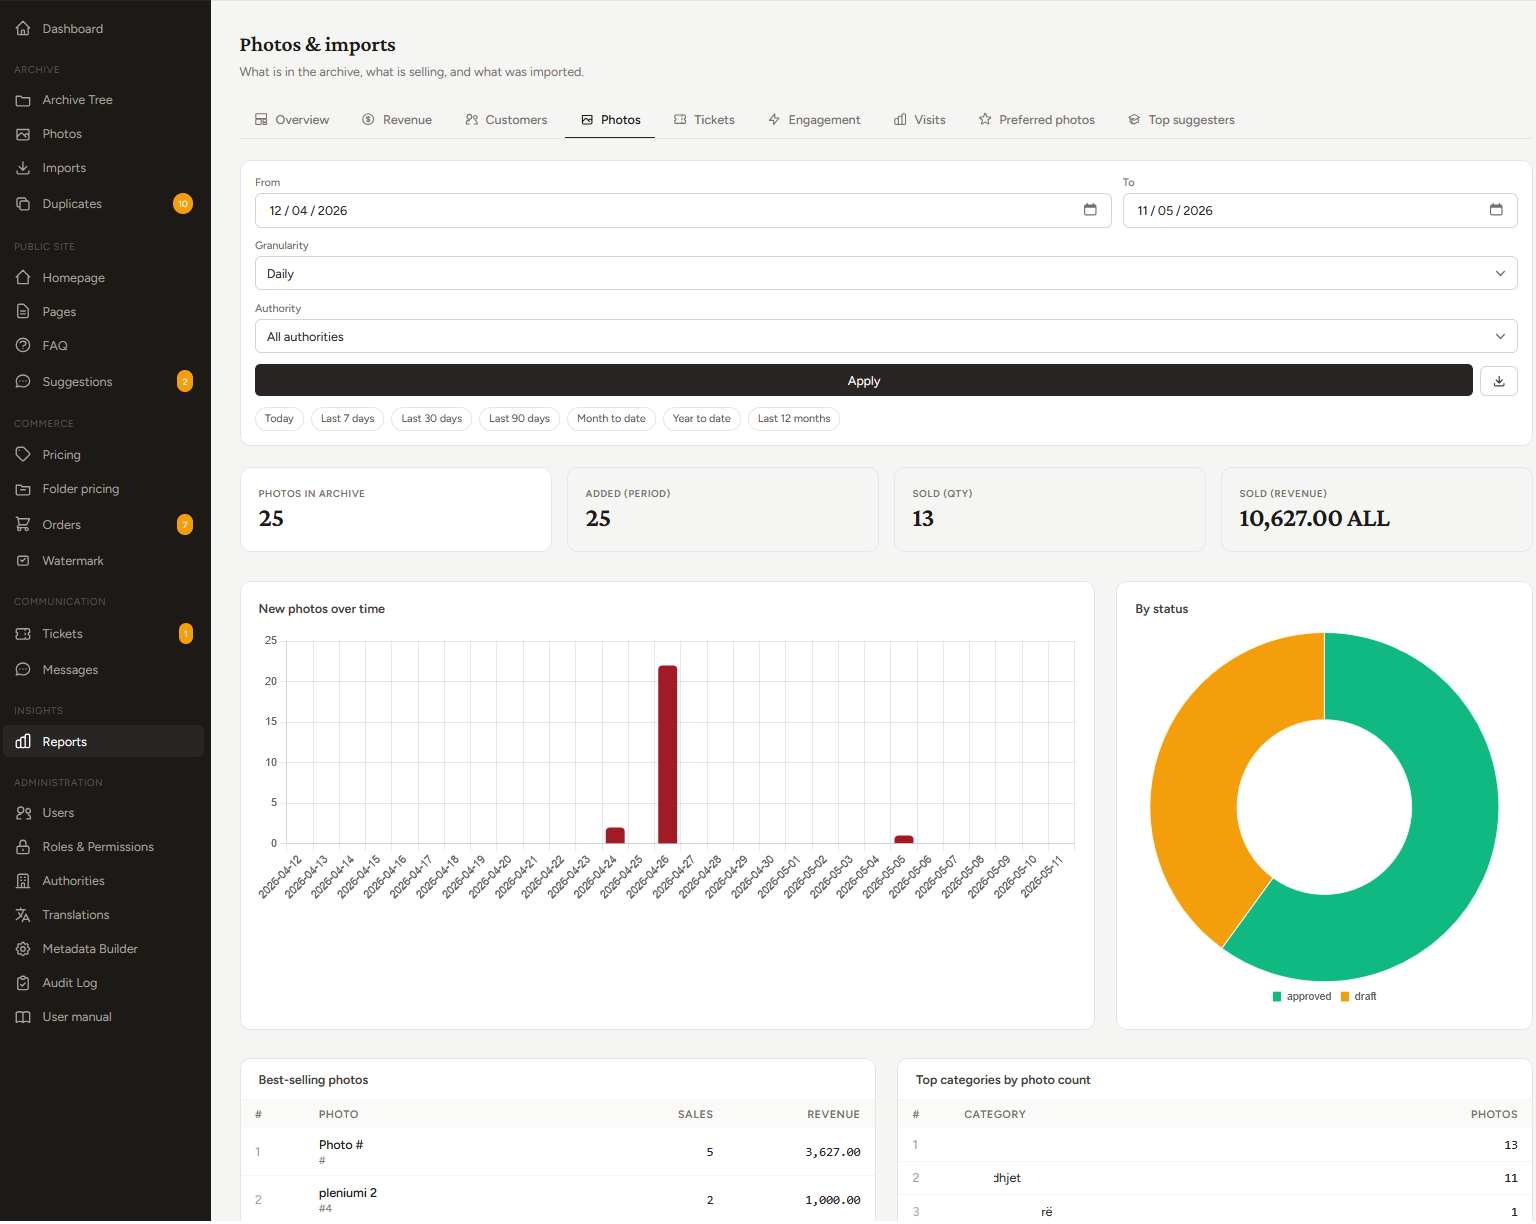This screenshot has height=1224, width=1536.
Task: Select Month to date preset
Action: 611,419
